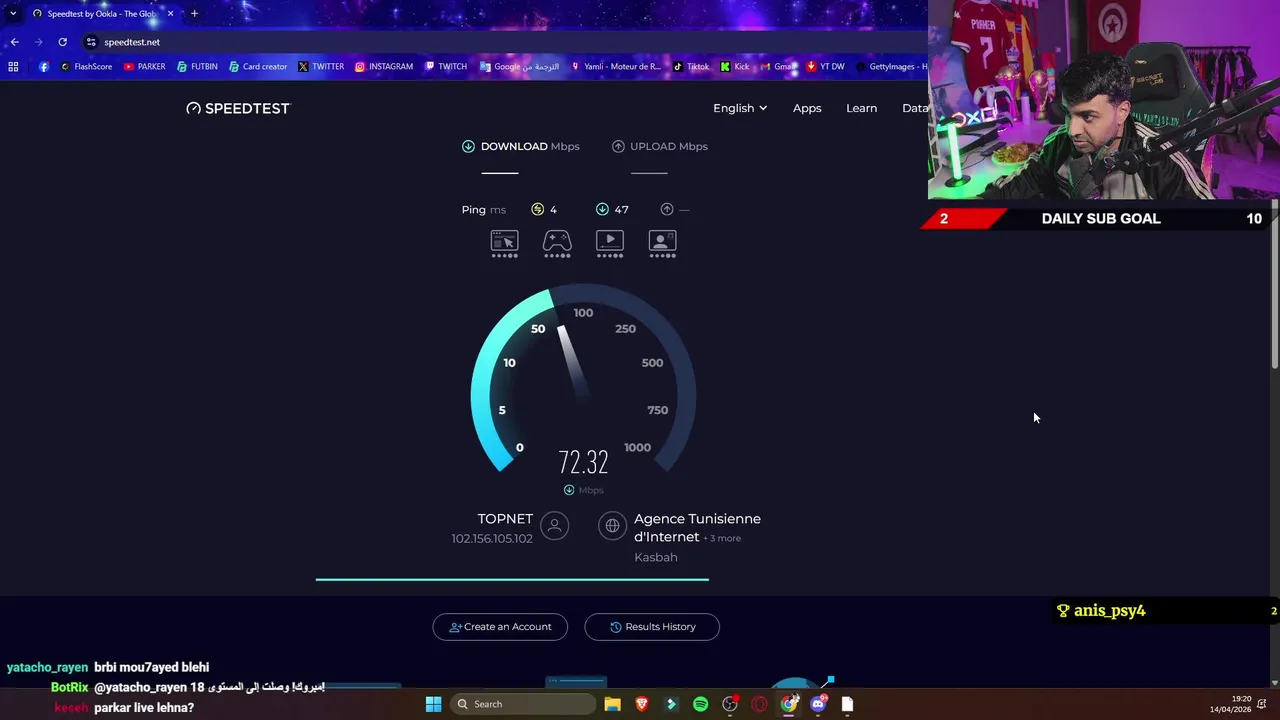Screen dimensions: 1280x720
Task: Click the idle ping icon showing 4
Action: (538, 209)
